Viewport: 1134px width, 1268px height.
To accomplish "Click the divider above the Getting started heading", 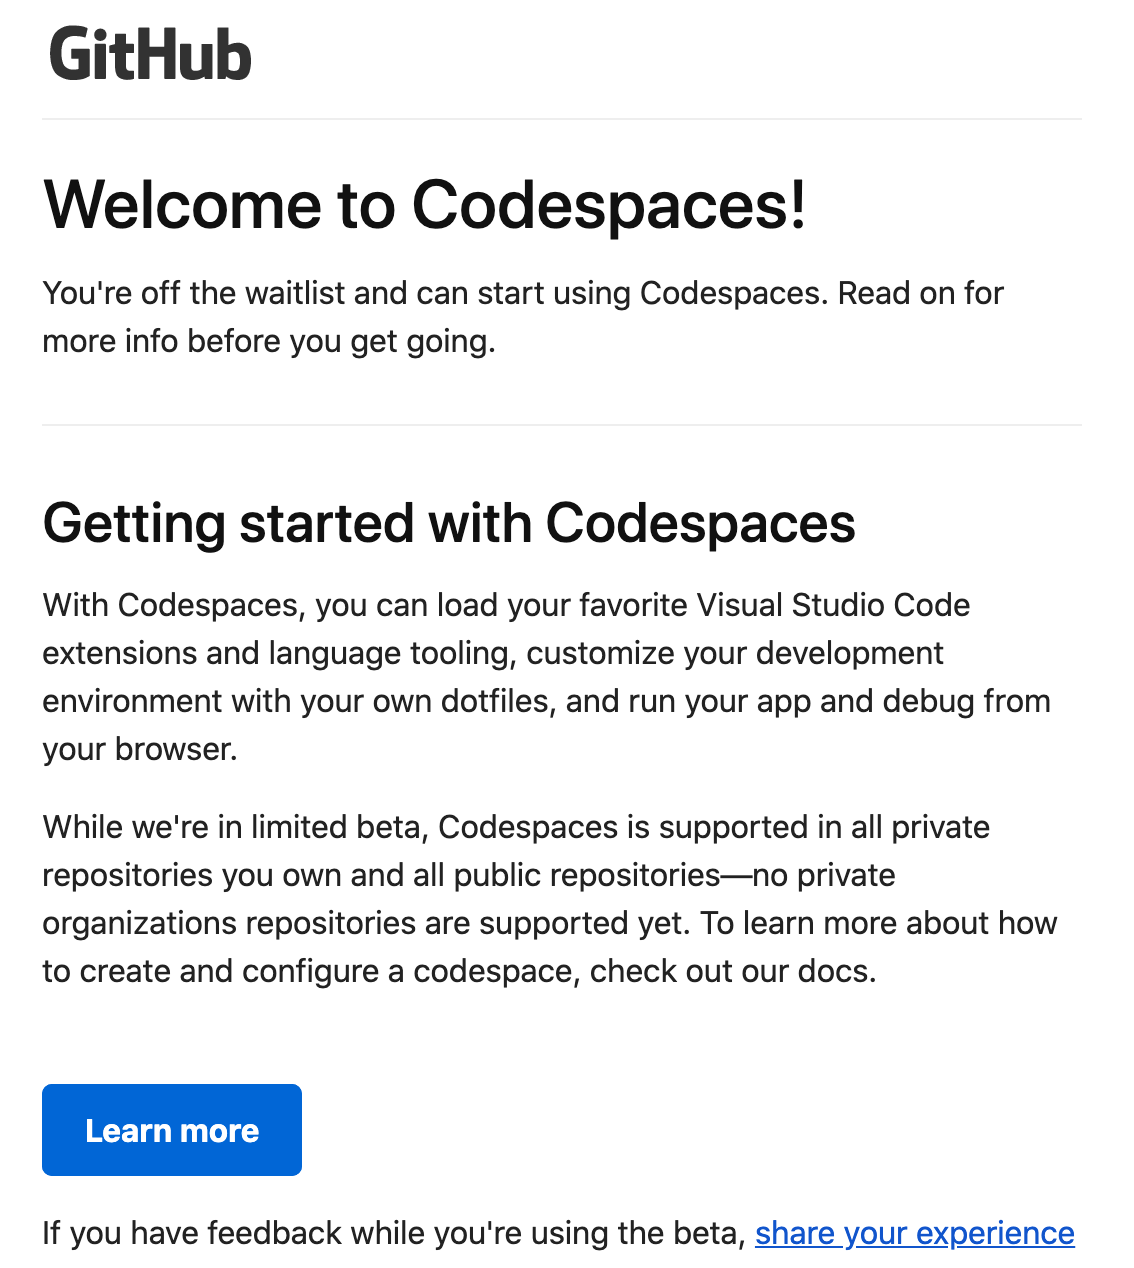I will [x=562, y=425].
